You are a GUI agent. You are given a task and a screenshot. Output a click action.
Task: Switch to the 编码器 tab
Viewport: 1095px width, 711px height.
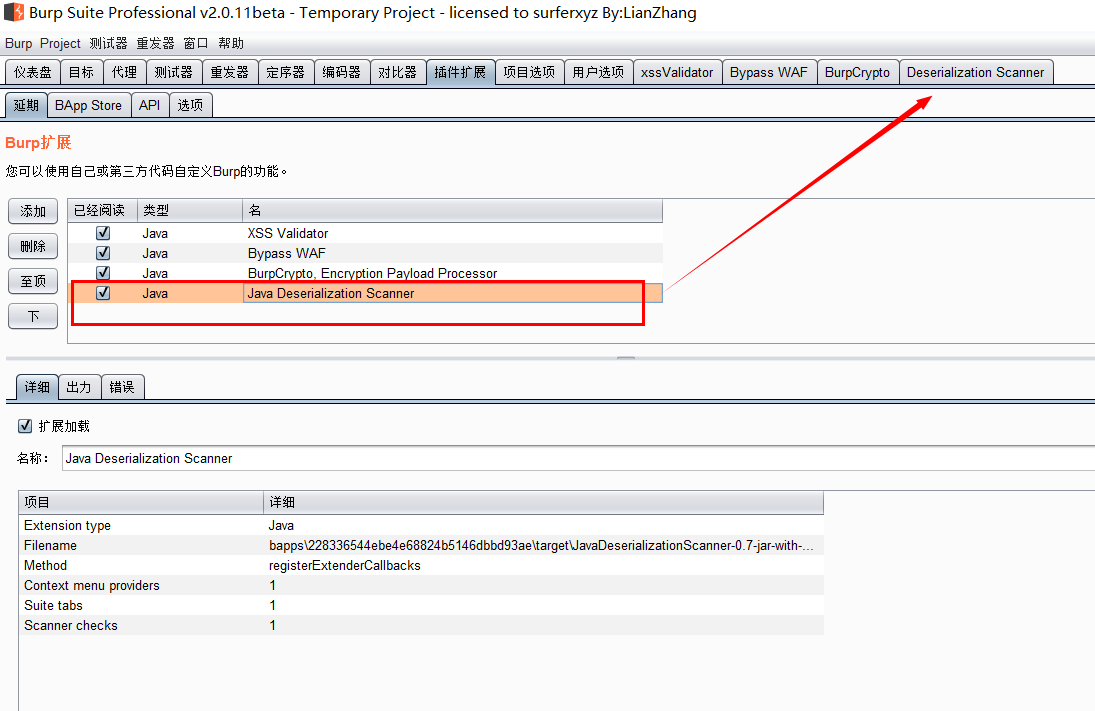coord(341,72)
